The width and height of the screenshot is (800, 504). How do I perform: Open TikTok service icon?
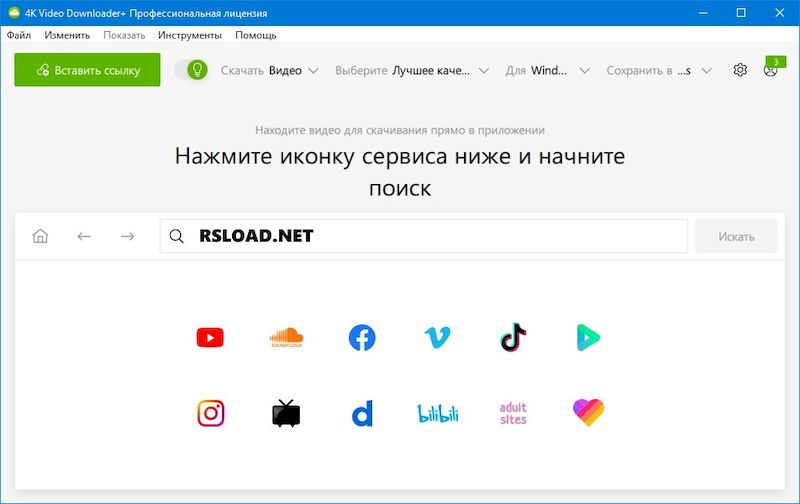(513, 337)
